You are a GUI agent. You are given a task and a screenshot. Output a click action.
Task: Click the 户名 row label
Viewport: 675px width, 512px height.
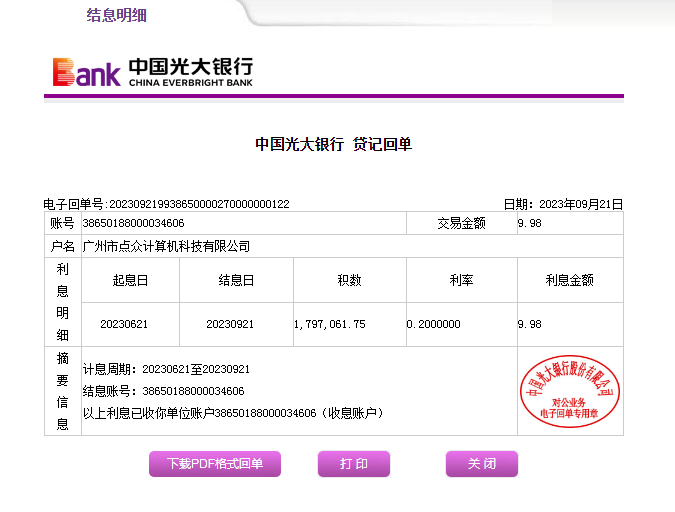pos(63,246)
